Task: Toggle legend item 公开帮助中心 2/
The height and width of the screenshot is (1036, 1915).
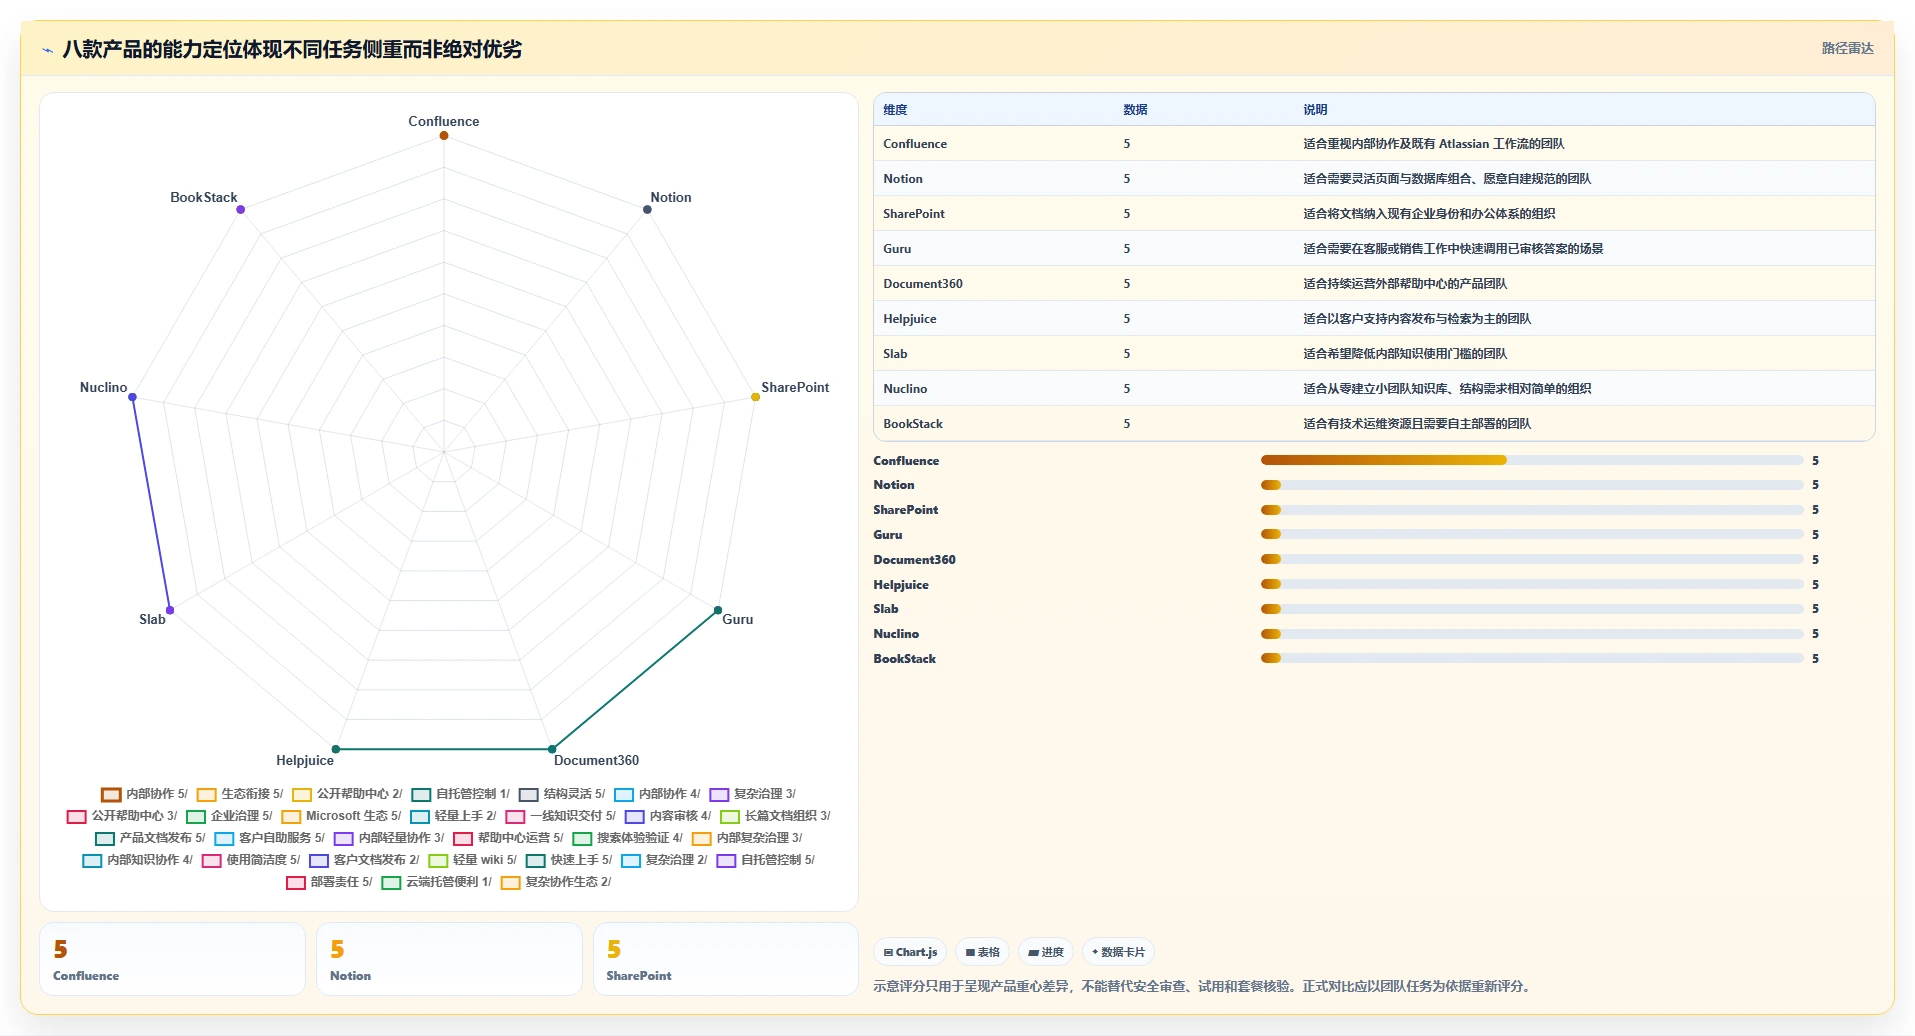Action: [x=348, y=794]
